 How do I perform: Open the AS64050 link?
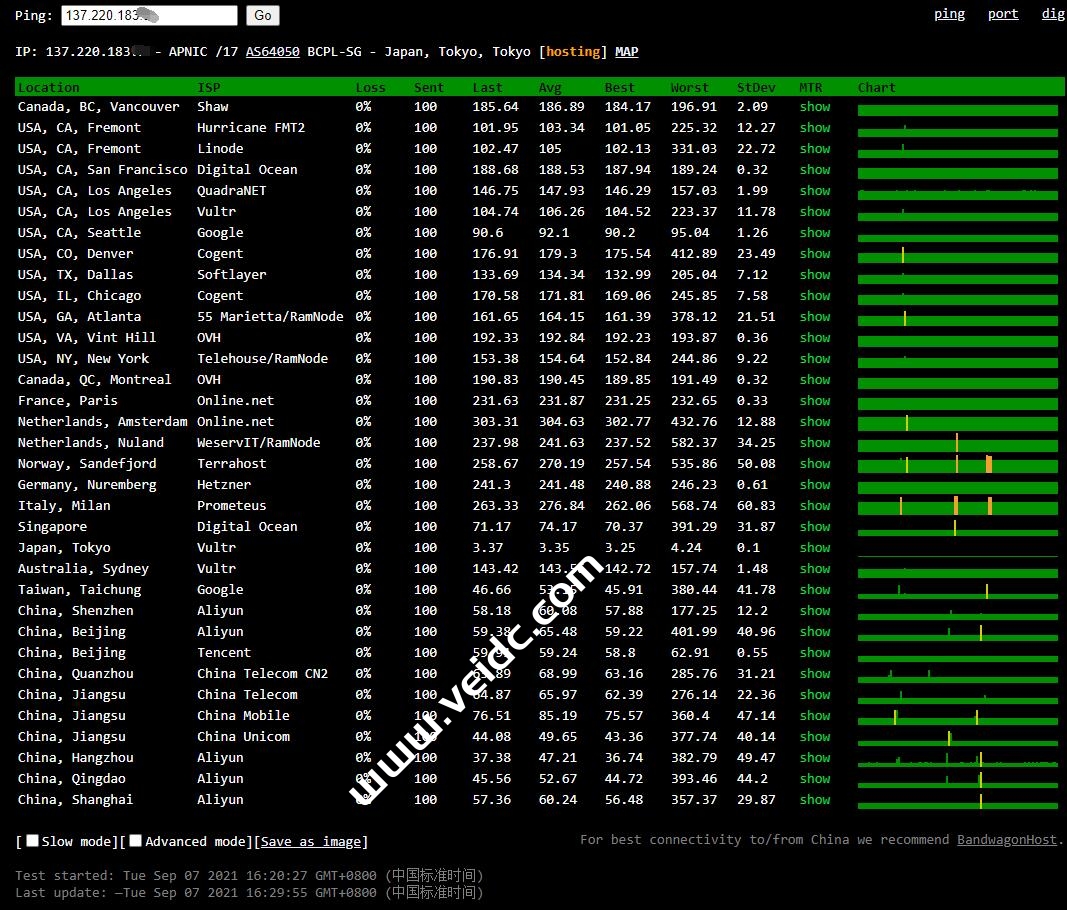272,52
